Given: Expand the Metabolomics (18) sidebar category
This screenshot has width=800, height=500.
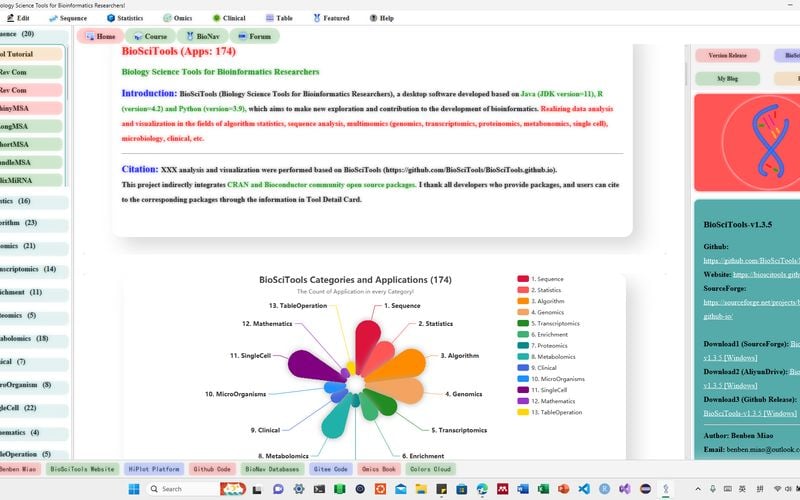Looking at the screenshot, I should pos(34,338).
